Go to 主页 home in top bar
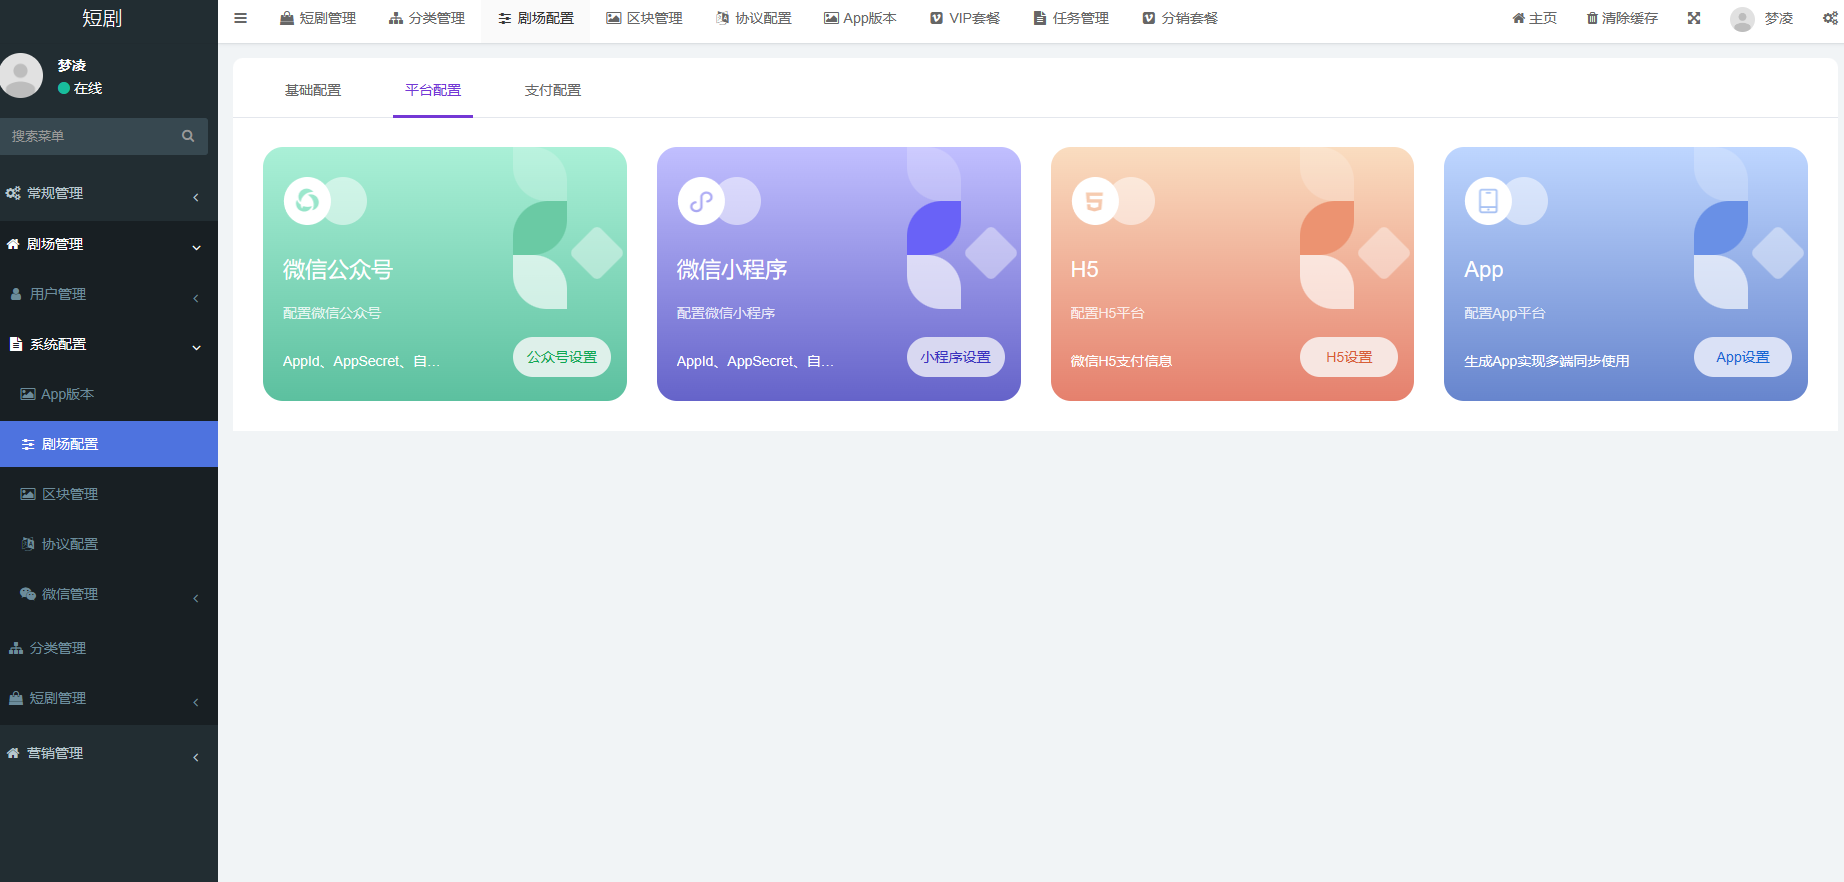1844x882 pixels. click(1535, 18)
